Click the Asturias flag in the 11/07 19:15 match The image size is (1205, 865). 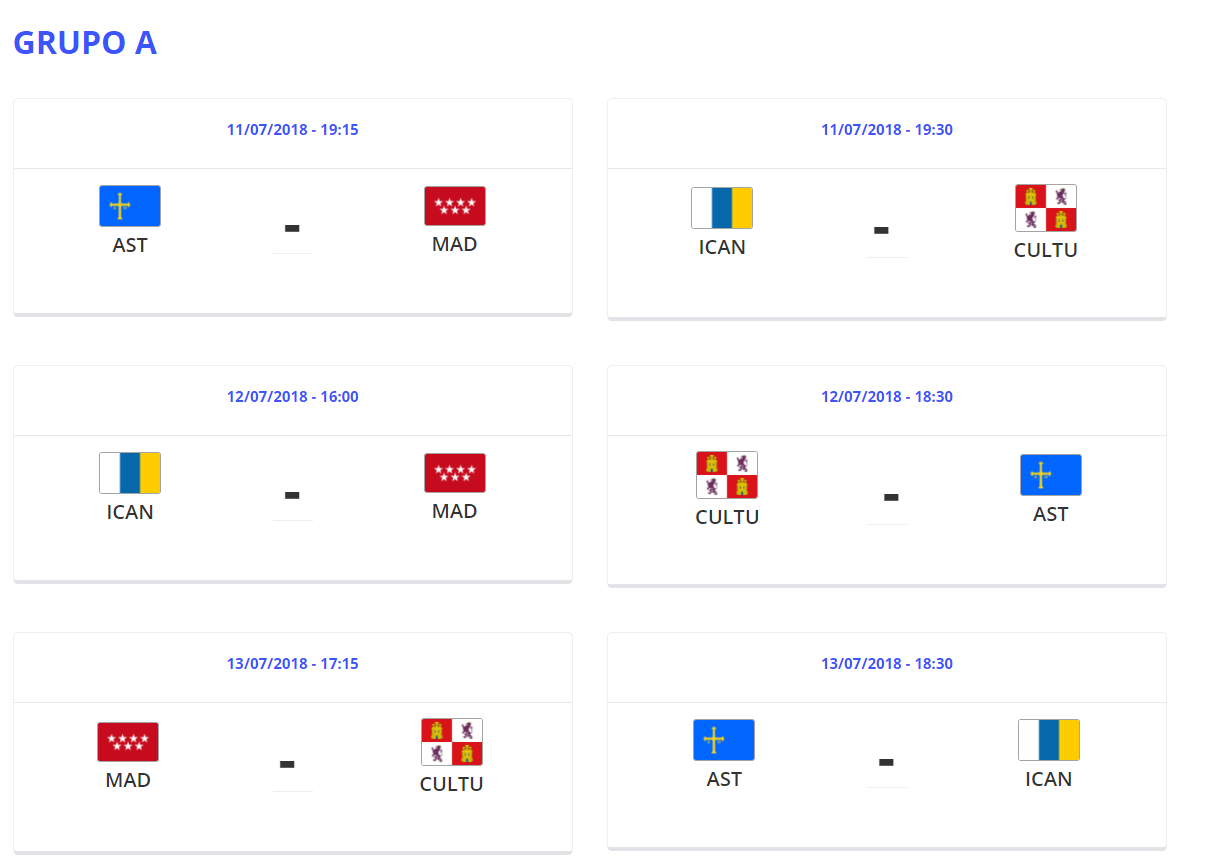tap(130, 206)
